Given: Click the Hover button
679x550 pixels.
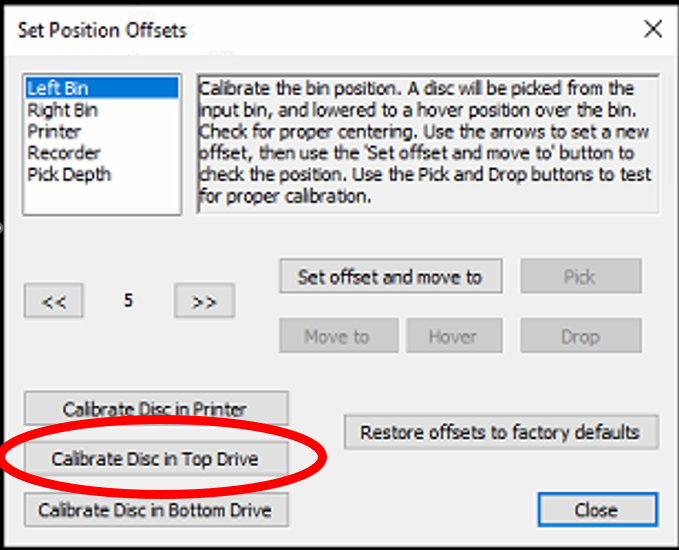Looking at the screenshot, I should point(454,336).
